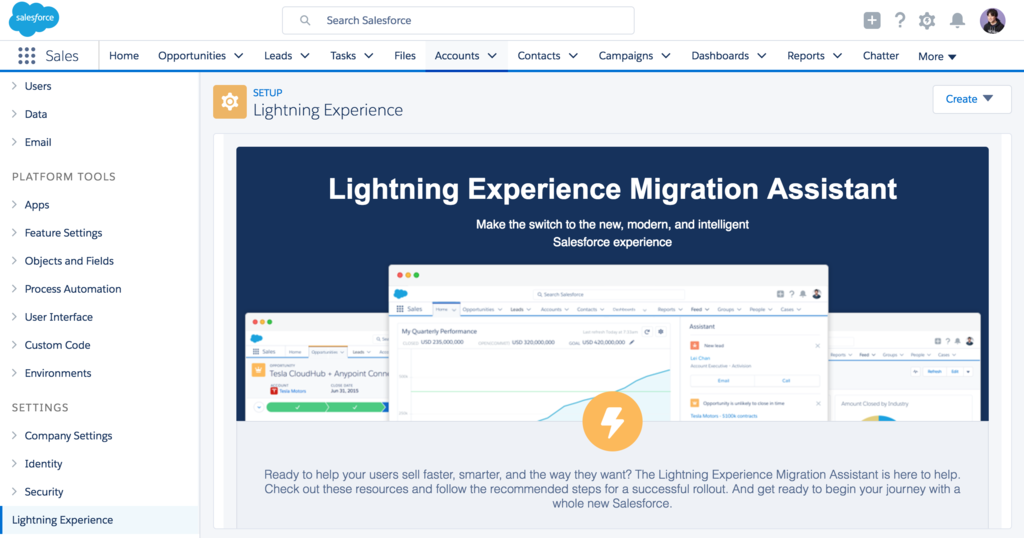
Task: Click the orange lightning bolt circle icon
Action: click(x=612, y=421)
